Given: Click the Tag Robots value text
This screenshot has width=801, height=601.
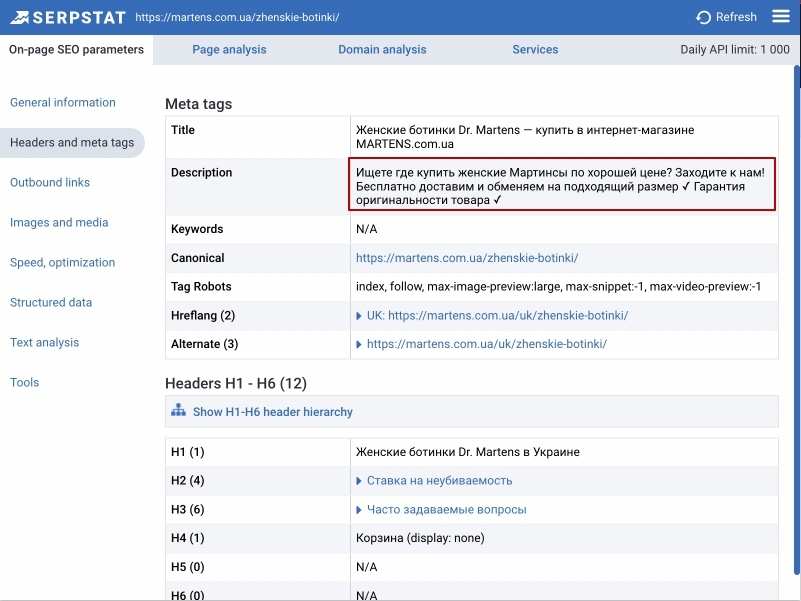Looking at the screenshot, I should tap(558, 287).
